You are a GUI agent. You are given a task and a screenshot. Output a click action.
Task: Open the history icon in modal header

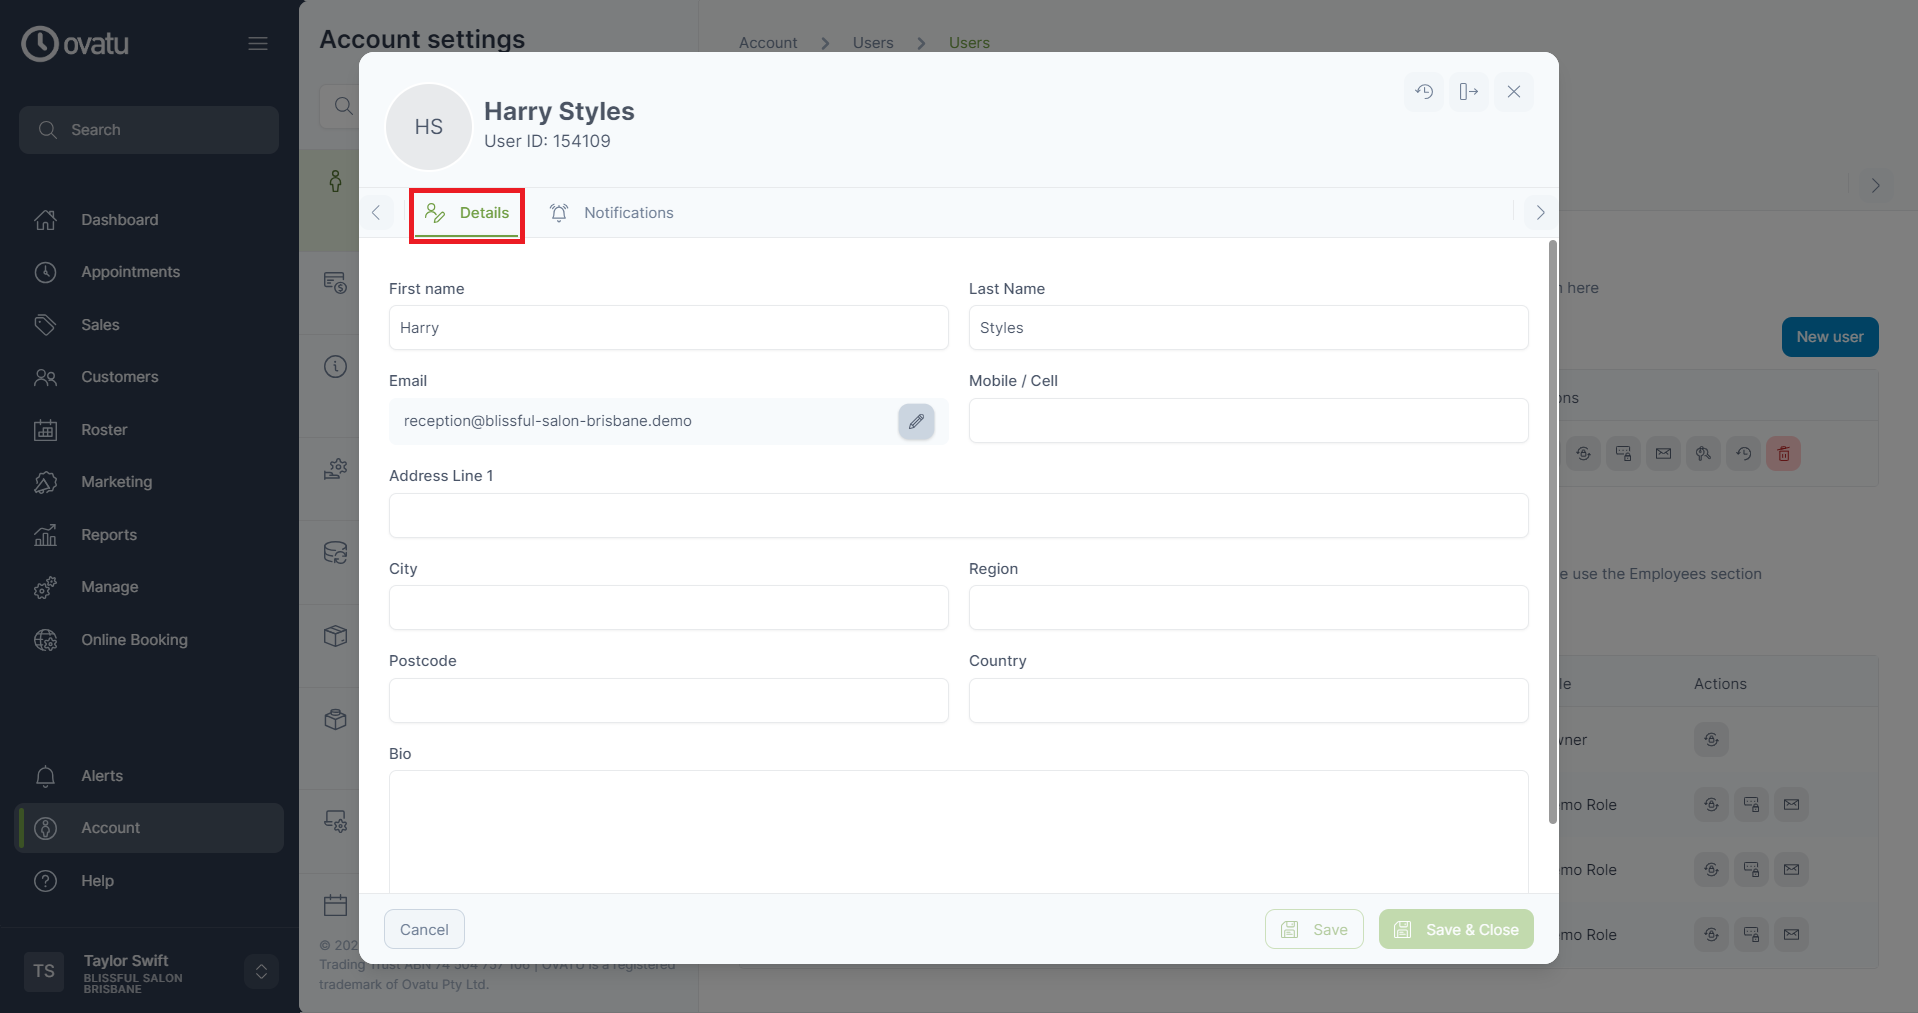point(1424,92)
